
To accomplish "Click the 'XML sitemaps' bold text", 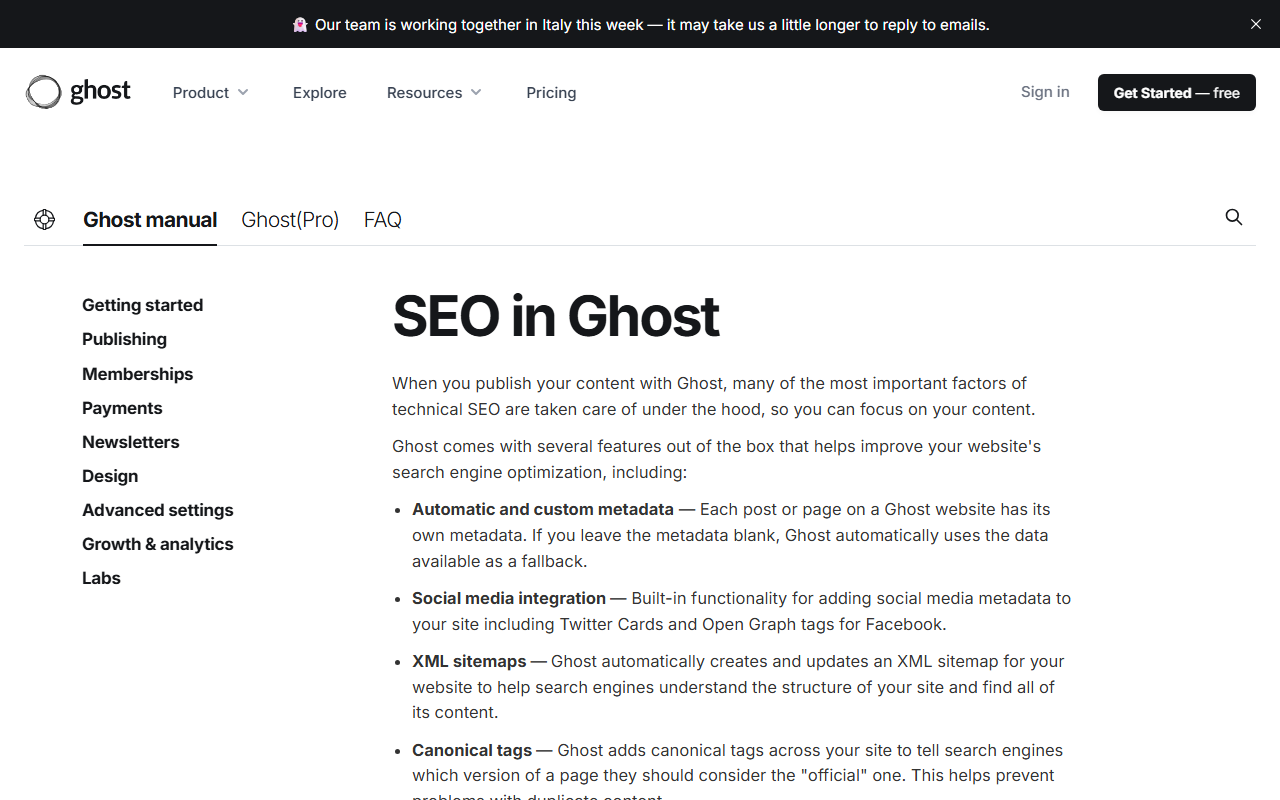I will click(469, 661).
